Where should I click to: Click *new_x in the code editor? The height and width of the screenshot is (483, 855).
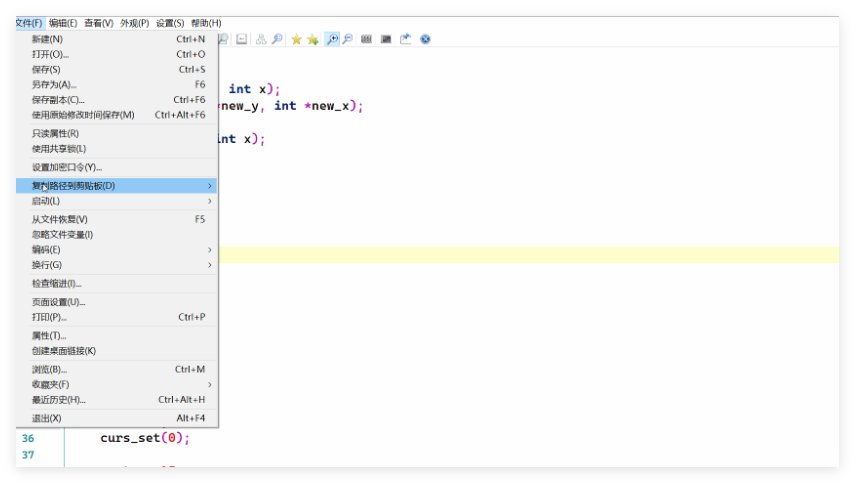tap(326, 106)
